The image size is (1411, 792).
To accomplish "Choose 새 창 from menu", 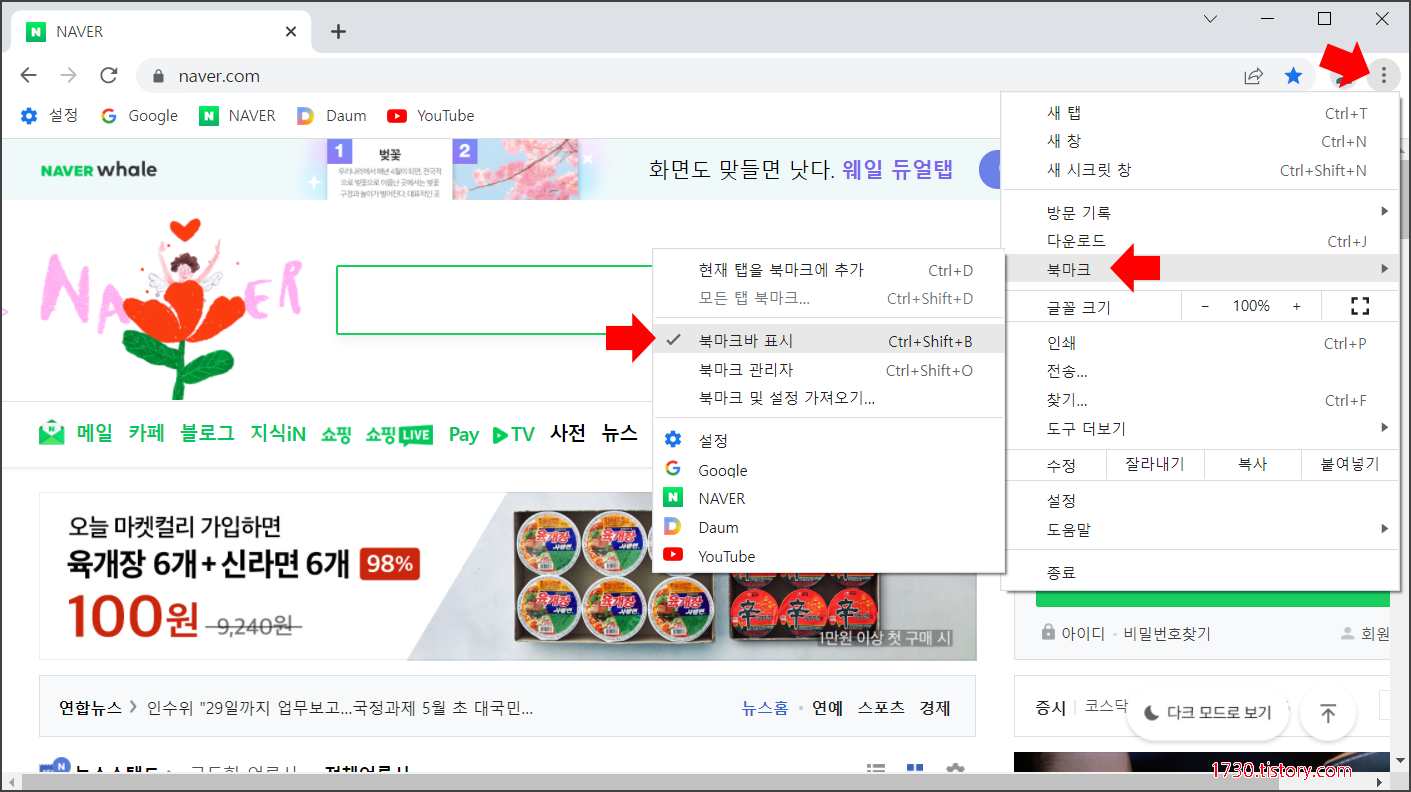I will (x=1200, y=141).
